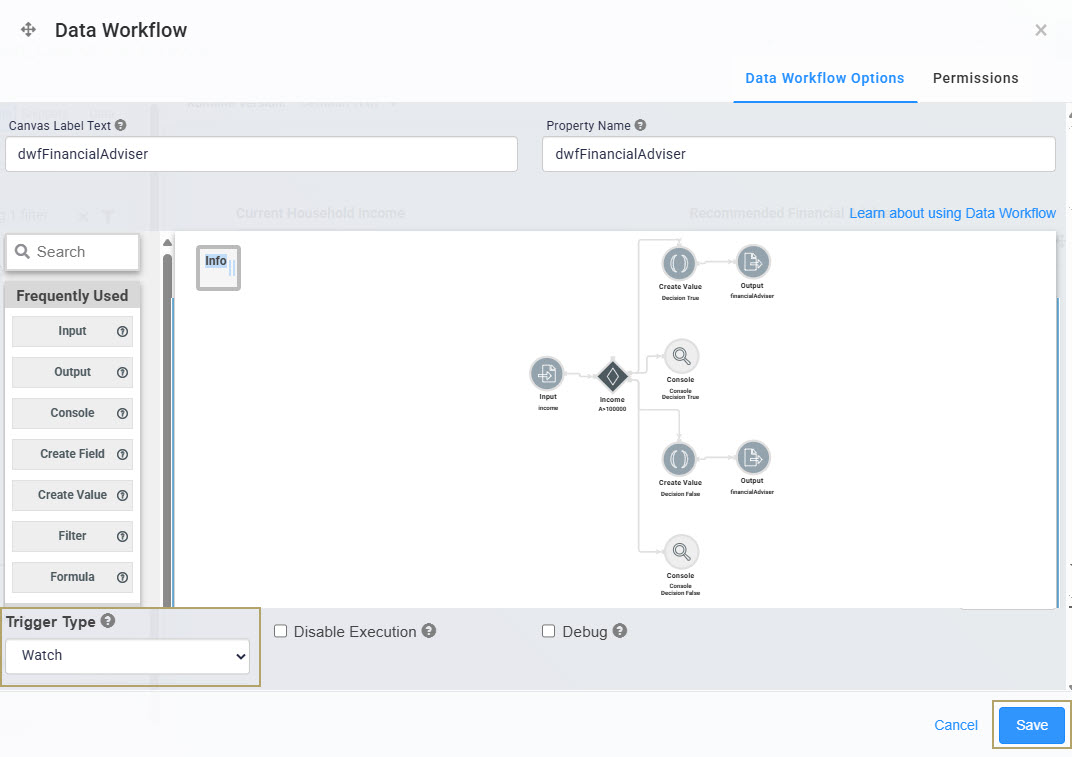This screenshot has width=1072, height=757.
Task: Click the Canvas Label Text input field
Action: coord(261,154)
